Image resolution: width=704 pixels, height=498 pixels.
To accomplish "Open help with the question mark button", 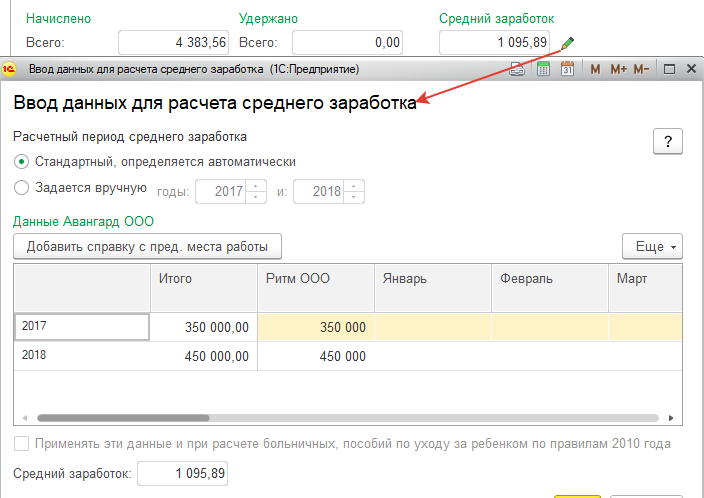I will pos(668,141).
